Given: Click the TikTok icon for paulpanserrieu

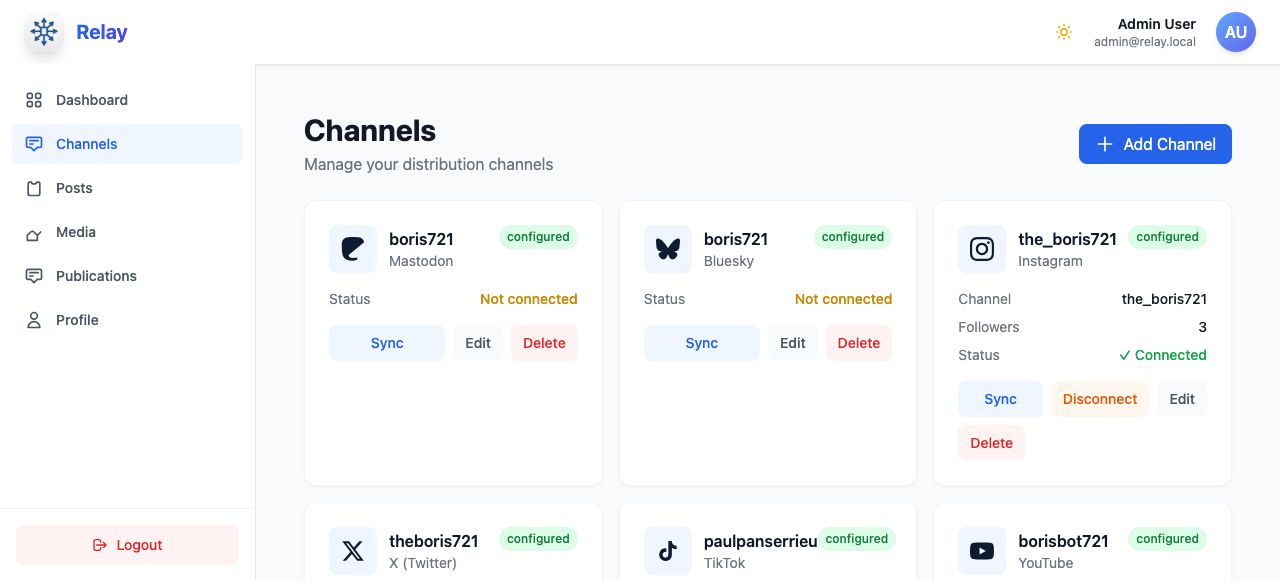Looking at the screenshot, I should tap(668, 551).
